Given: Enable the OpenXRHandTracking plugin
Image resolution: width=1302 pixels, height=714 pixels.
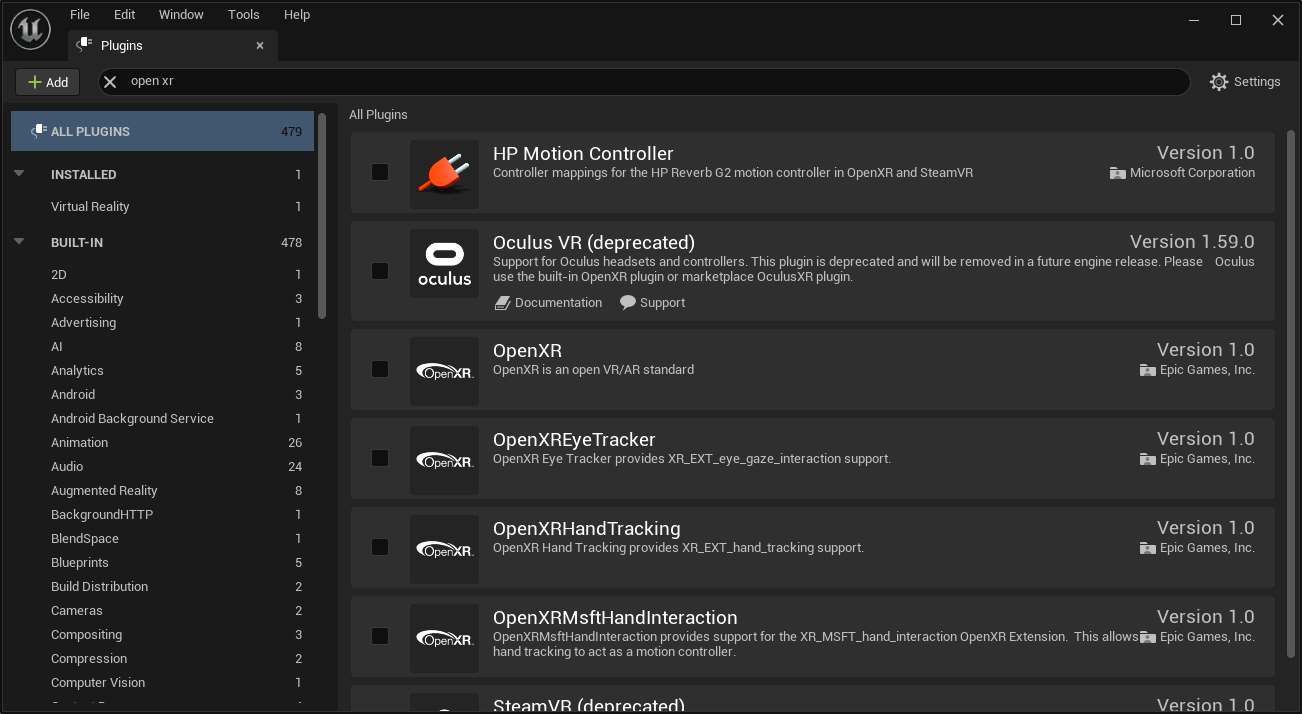Looking at the screenshot, I should click(380, 547).
